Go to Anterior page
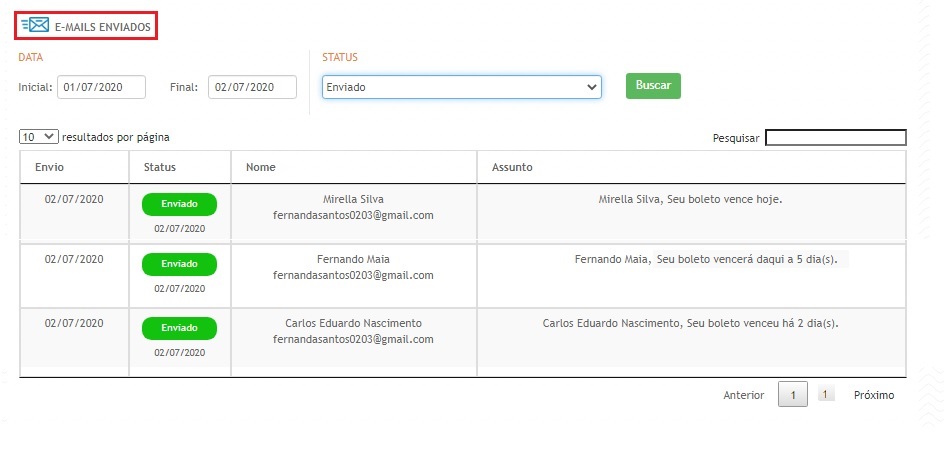Image resolution: width=944 pixels, height=454 pixels. 743,395
